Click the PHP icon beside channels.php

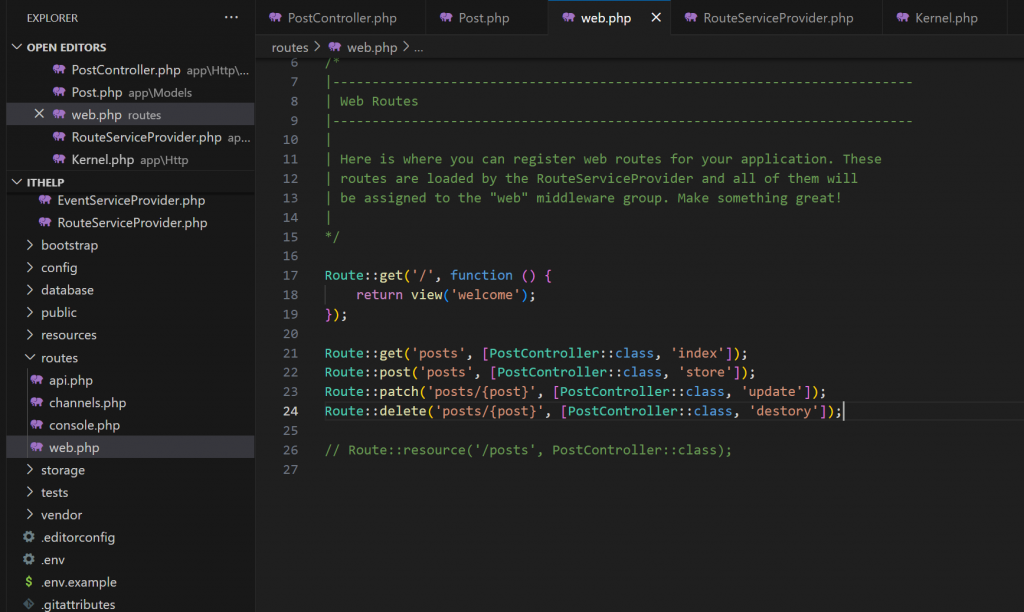(x=37, y=402)
